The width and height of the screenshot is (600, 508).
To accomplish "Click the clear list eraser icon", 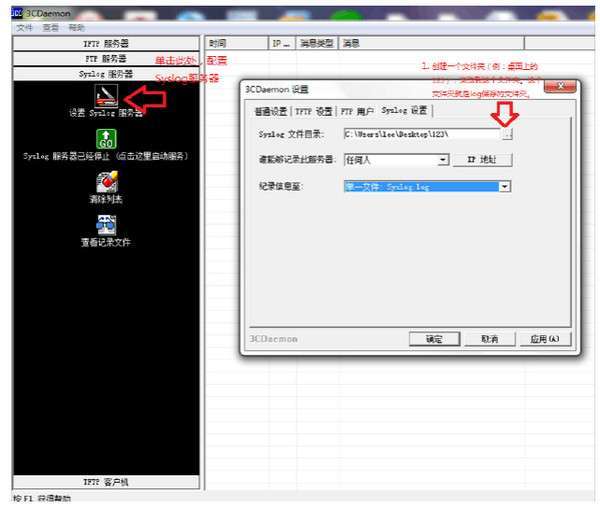I will pos(107,182).
